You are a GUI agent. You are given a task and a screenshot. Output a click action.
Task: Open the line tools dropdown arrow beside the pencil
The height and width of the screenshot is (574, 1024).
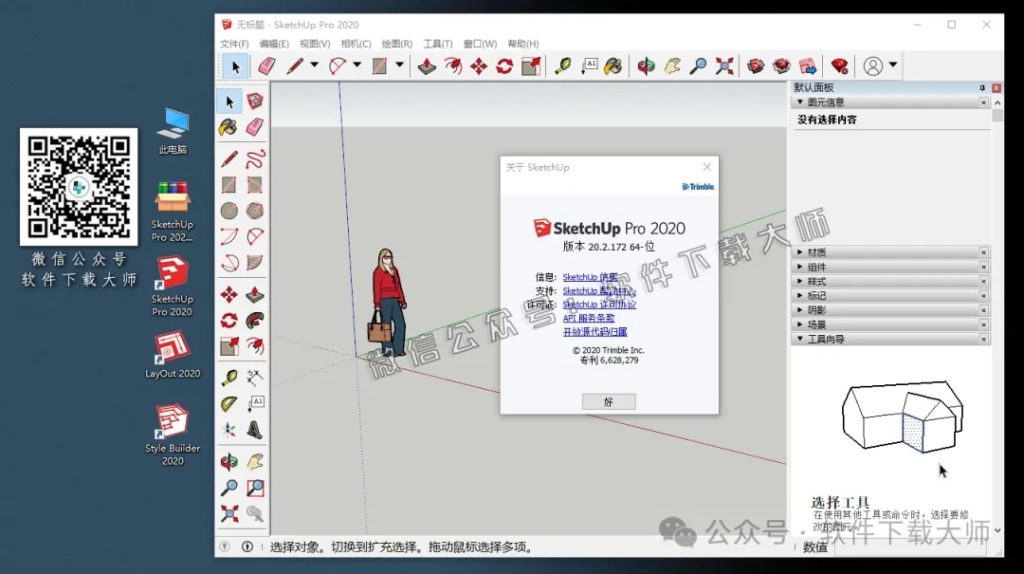point(314,65)
